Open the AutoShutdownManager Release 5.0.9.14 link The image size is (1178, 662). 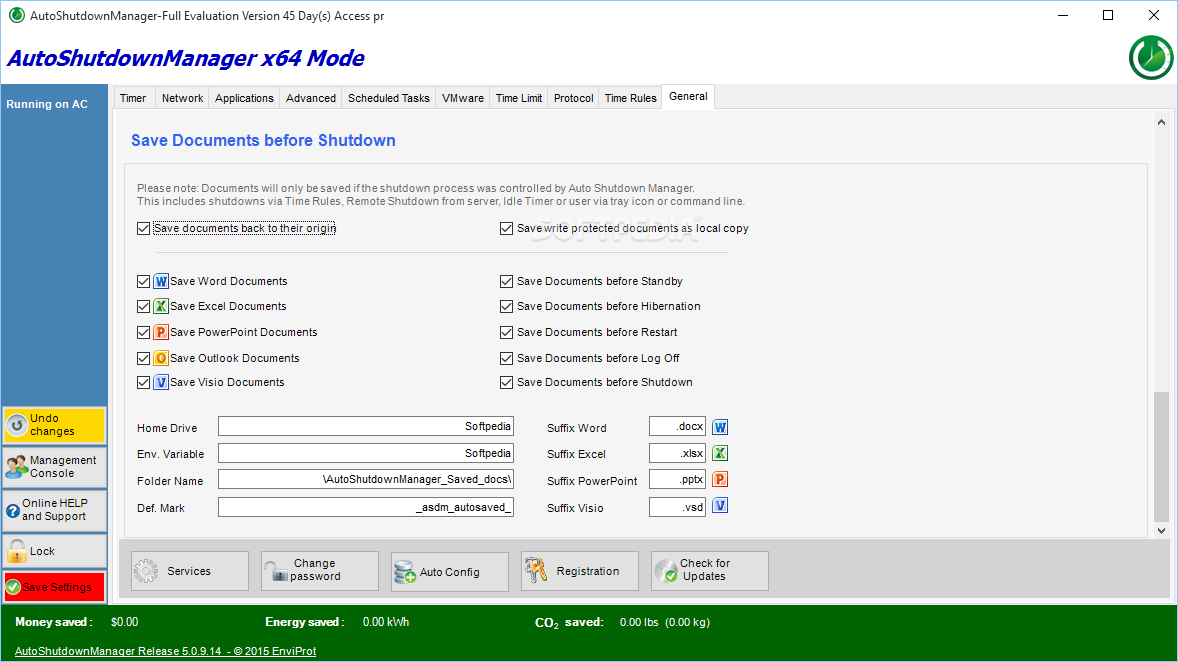tap(165, 651)
